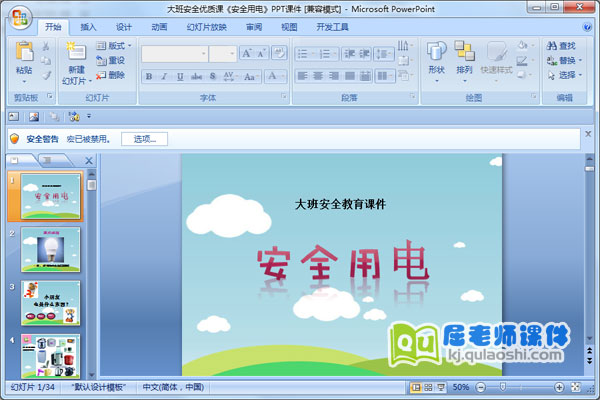
Task: Open Quick Styles gallery
Action: click(496, 61)
